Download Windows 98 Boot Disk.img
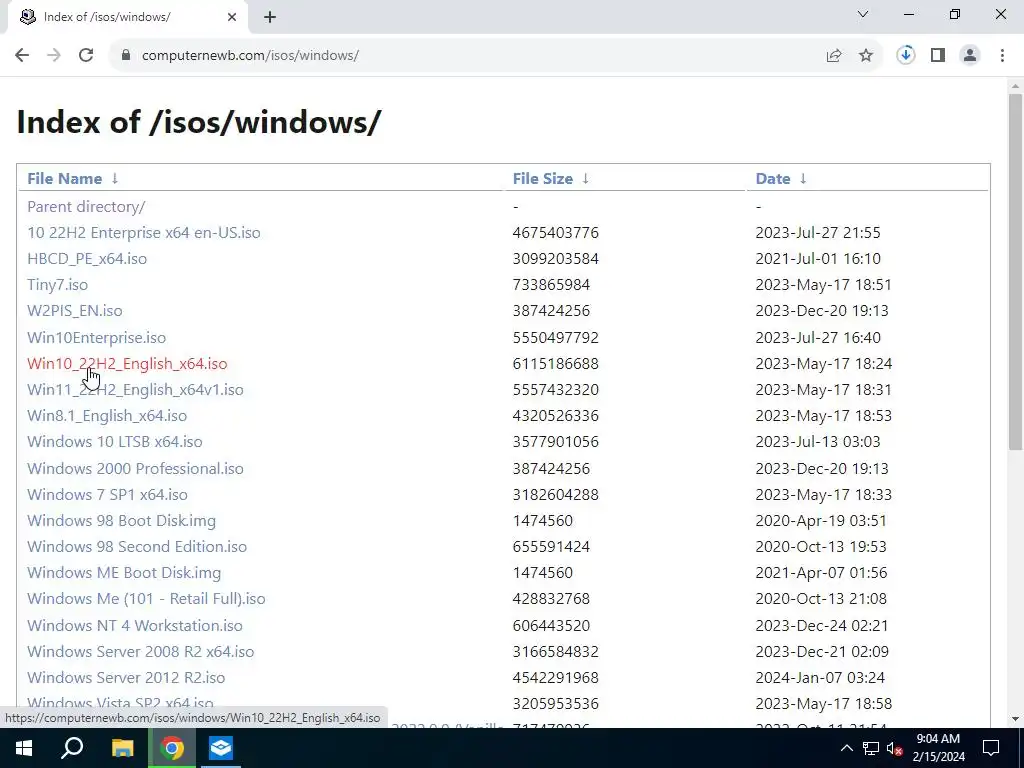 (x=121, y=520)
